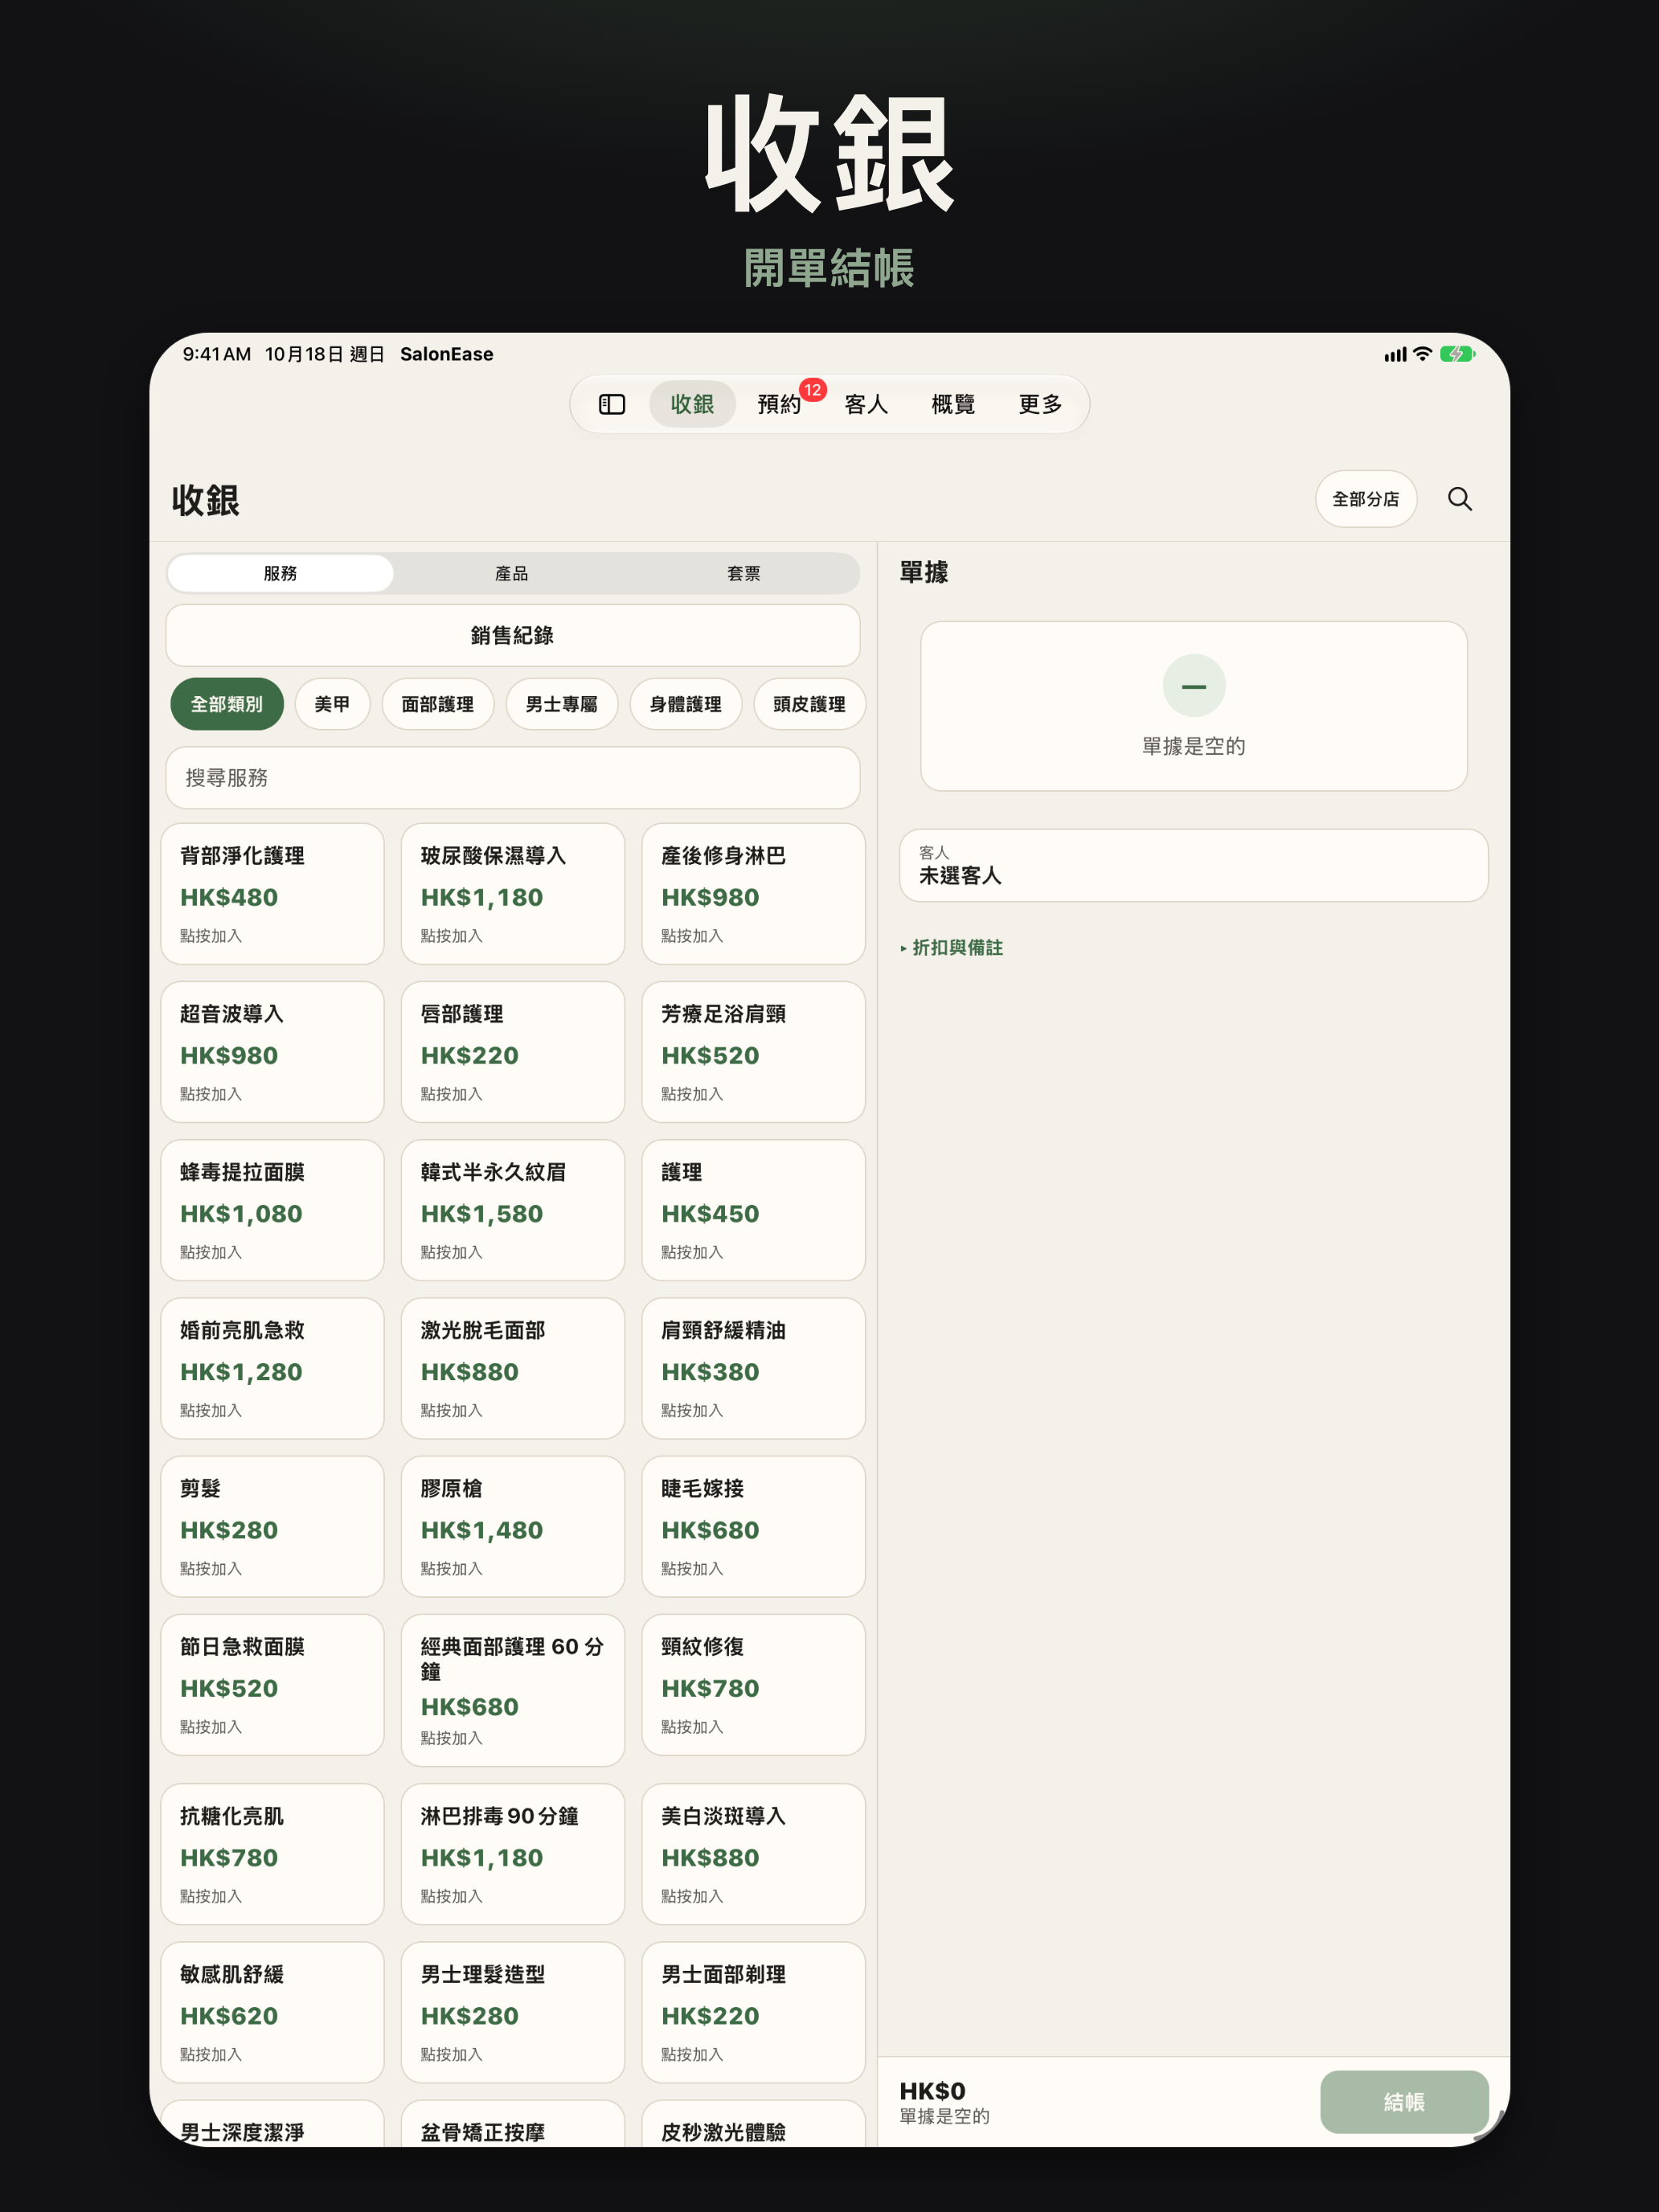Viewport: 1659px width, 2212px height.
Task: Choose customer in 未選客人 field
Action: (x=1194, y=865)
